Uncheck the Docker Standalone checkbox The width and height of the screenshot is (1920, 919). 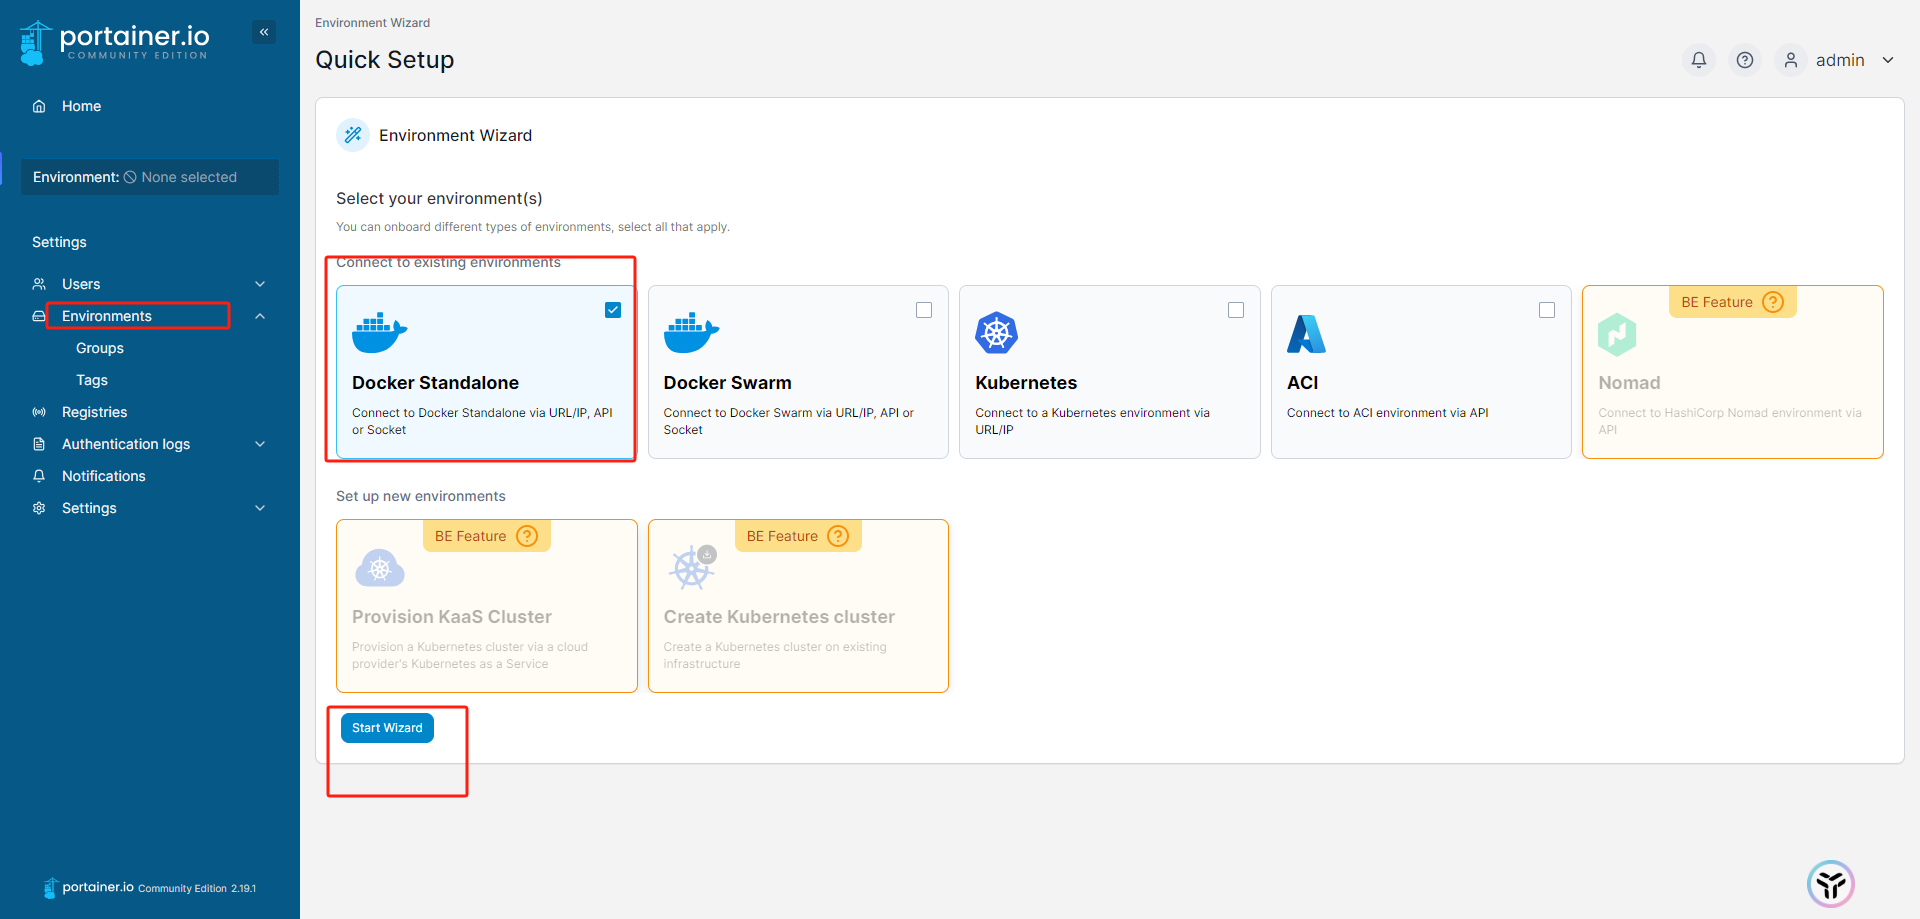click(x=613, y=310)
